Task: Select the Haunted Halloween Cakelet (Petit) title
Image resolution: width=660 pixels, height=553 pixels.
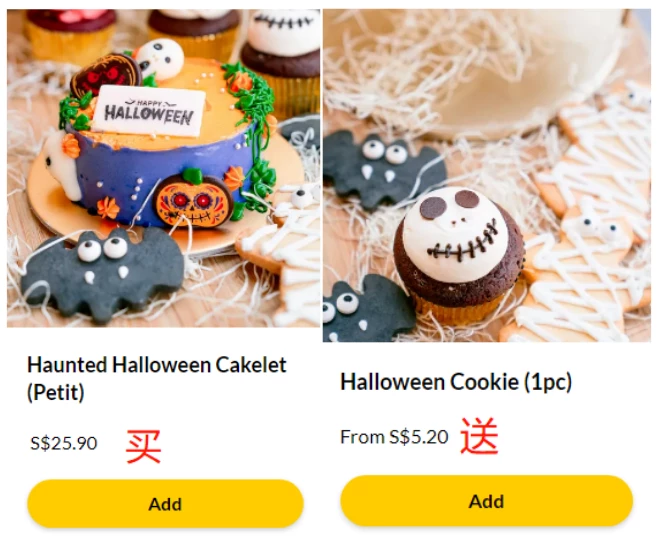Action: click(x=157, y=378)
